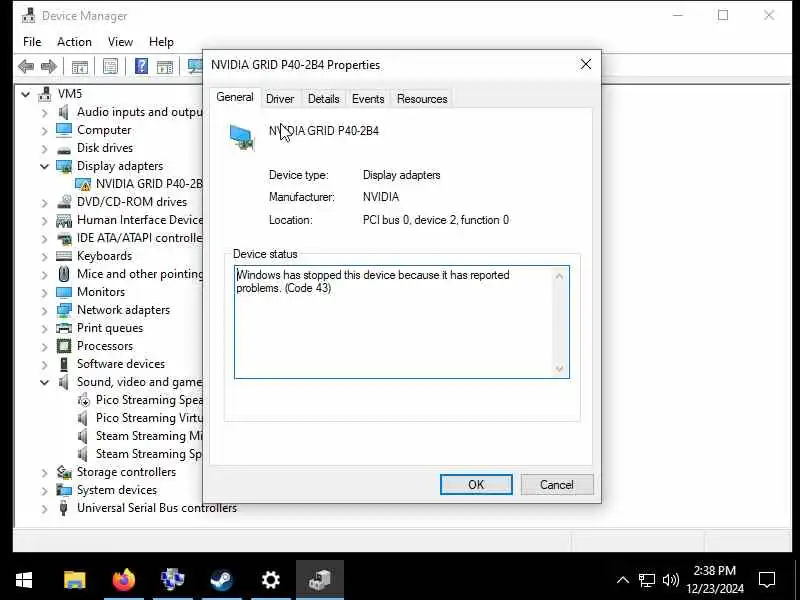800x600 pixels.
Task: Switch to the Driver tab
Action: point(280,99)
